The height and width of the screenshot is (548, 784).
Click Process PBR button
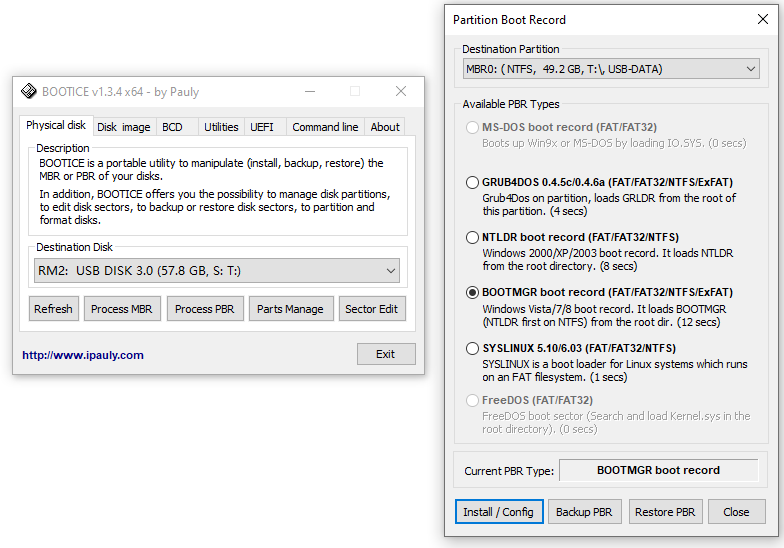204,309
